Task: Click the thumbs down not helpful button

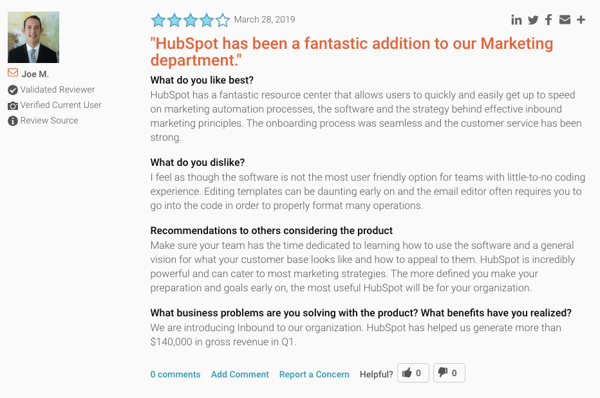Action: click(x=449, y=373)
